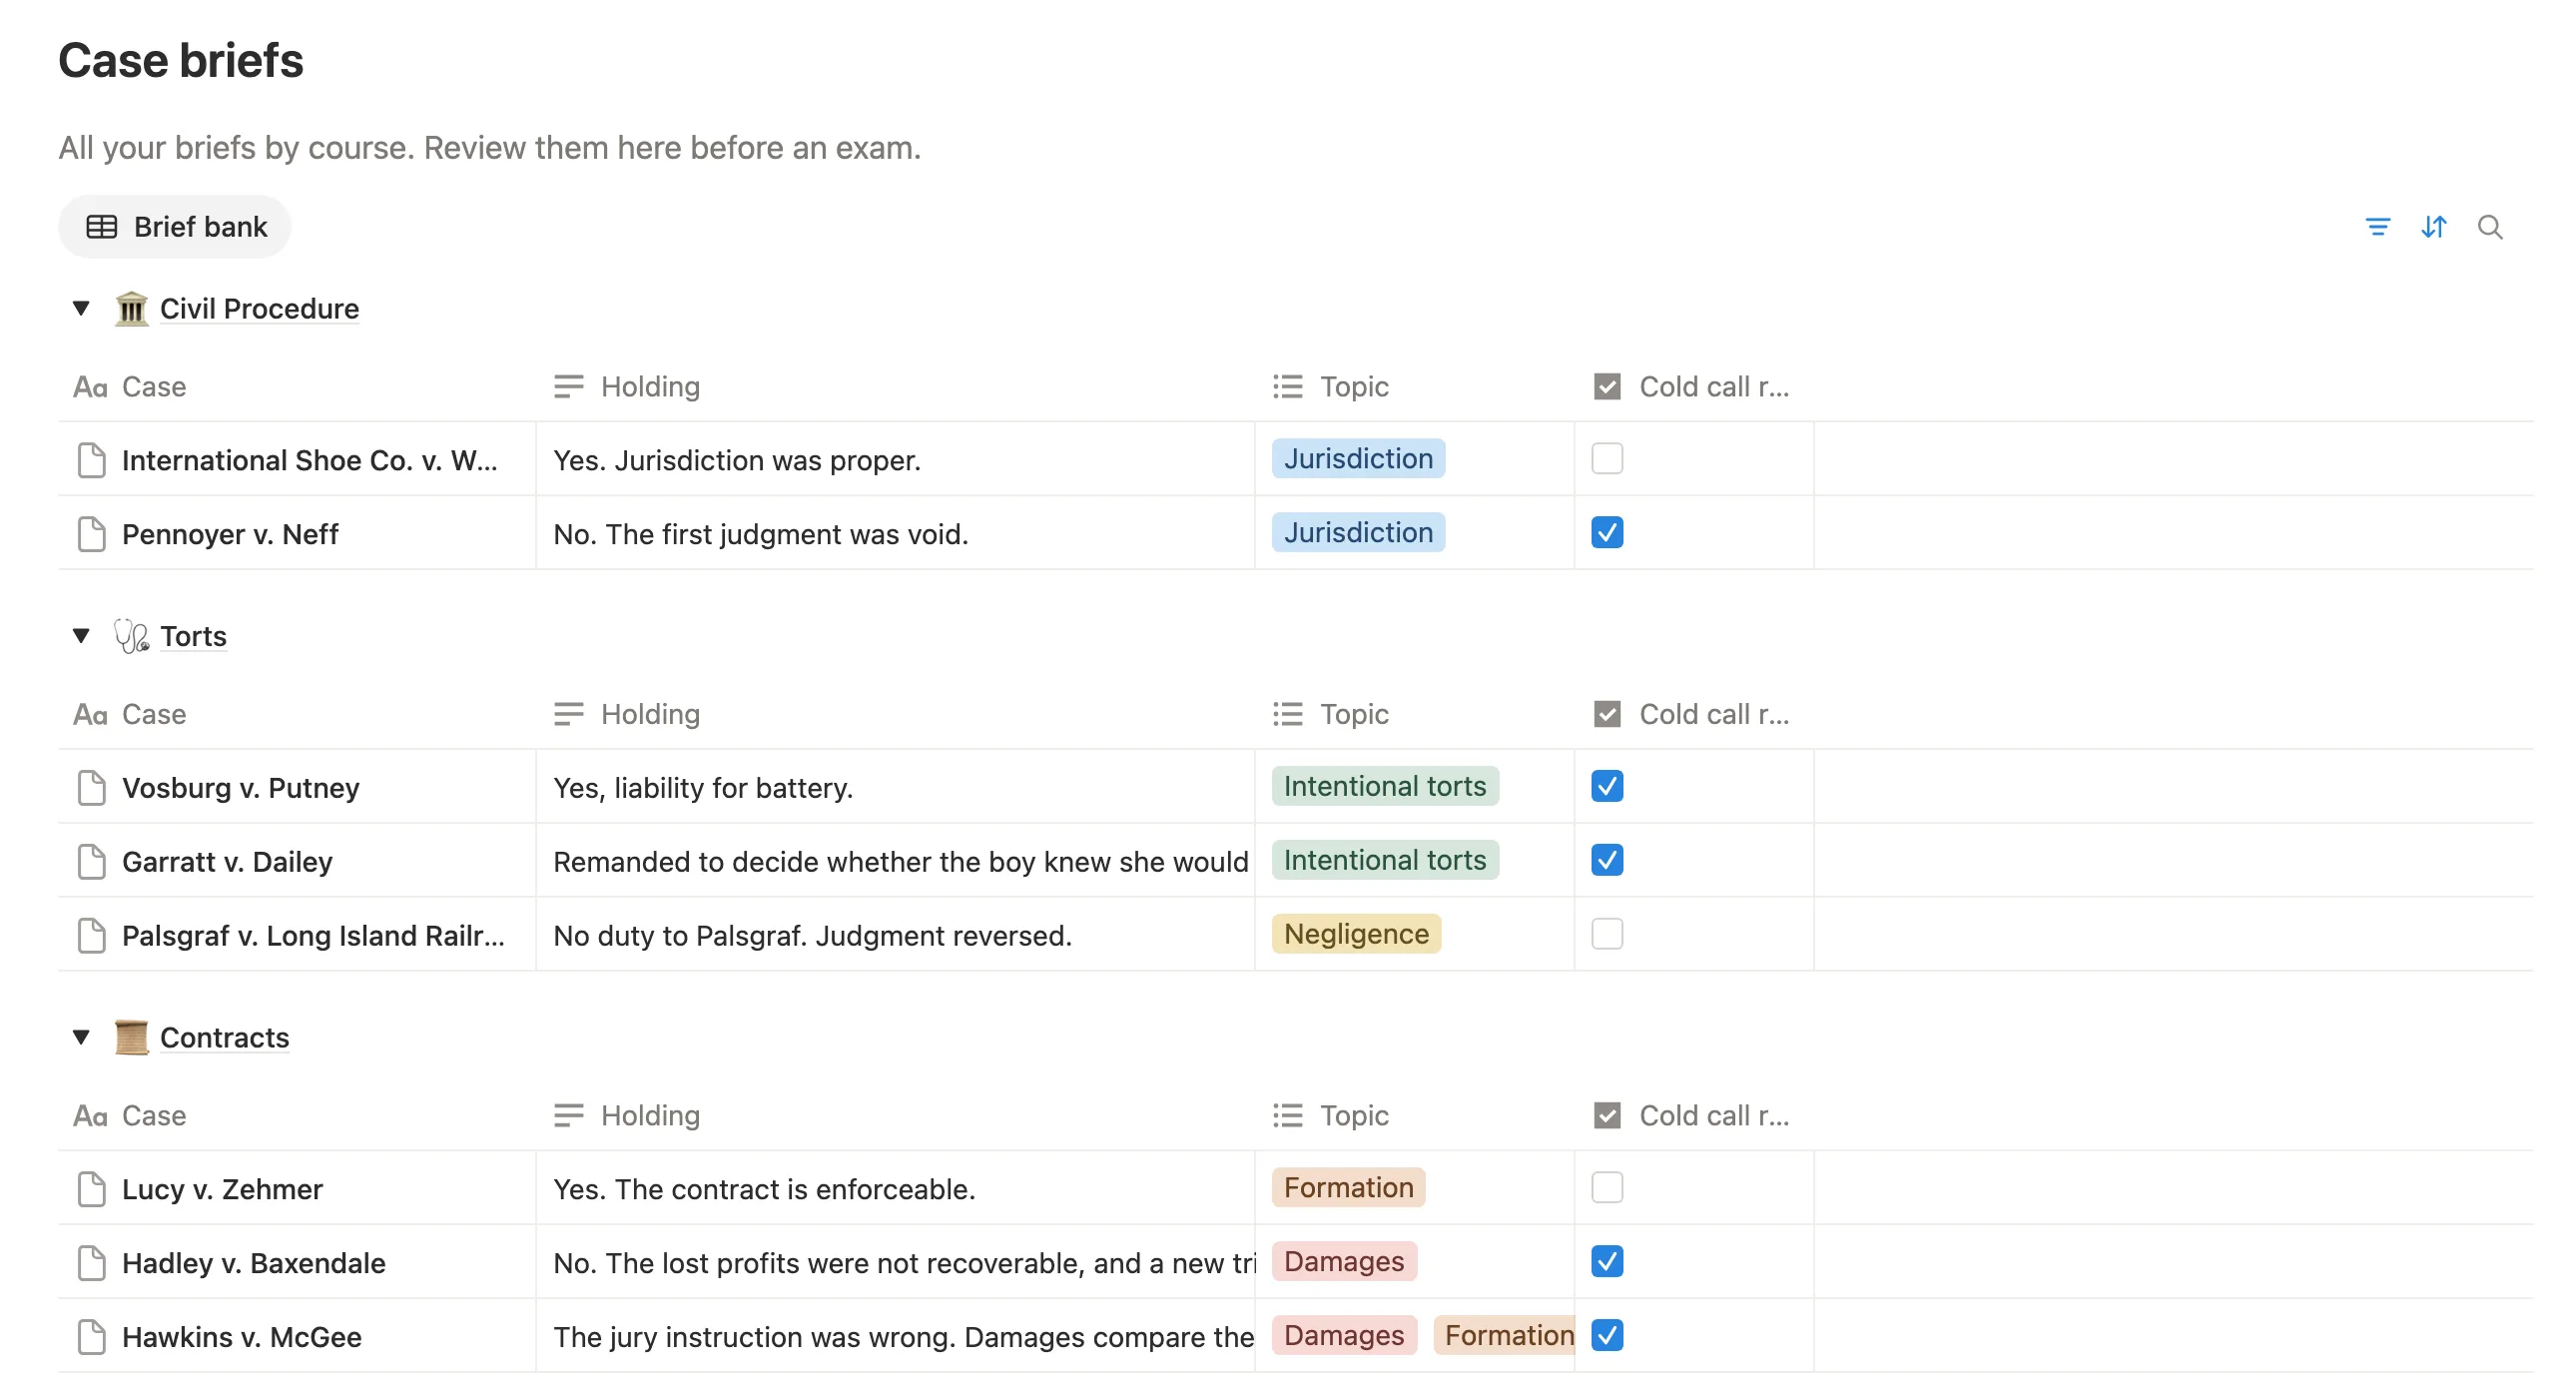Open the Case column header in Civil Procedure
2576x1393 pixels.
pos(297,386)
